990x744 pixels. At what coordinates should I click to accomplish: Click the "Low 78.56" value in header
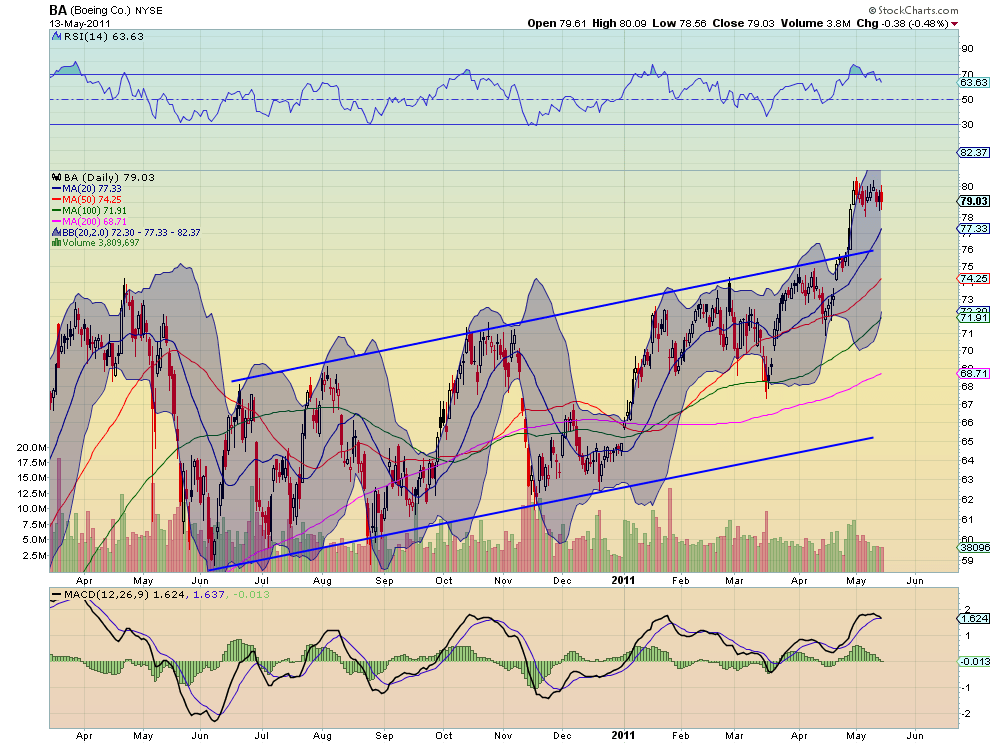coord(679,23)
